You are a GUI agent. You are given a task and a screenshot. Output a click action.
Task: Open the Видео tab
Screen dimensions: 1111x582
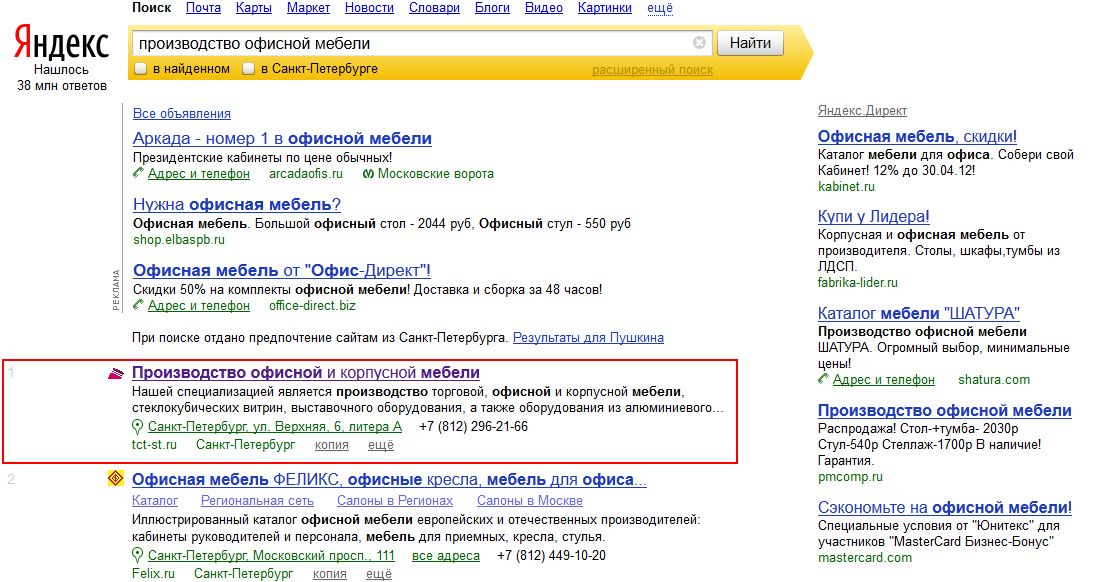(x=543, y=8)
